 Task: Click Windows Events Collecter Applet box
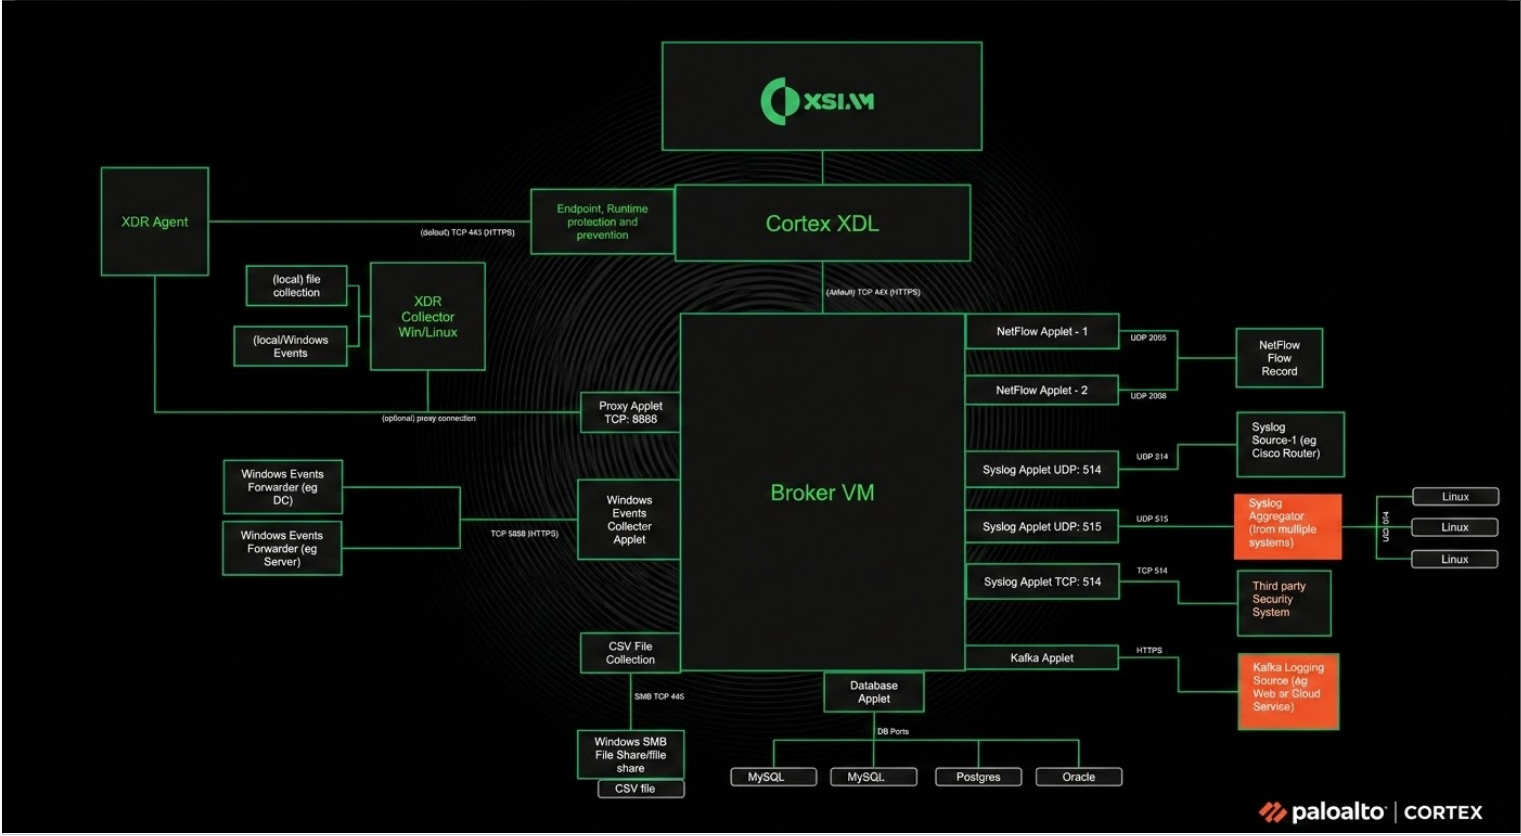[x=629, y=520]
